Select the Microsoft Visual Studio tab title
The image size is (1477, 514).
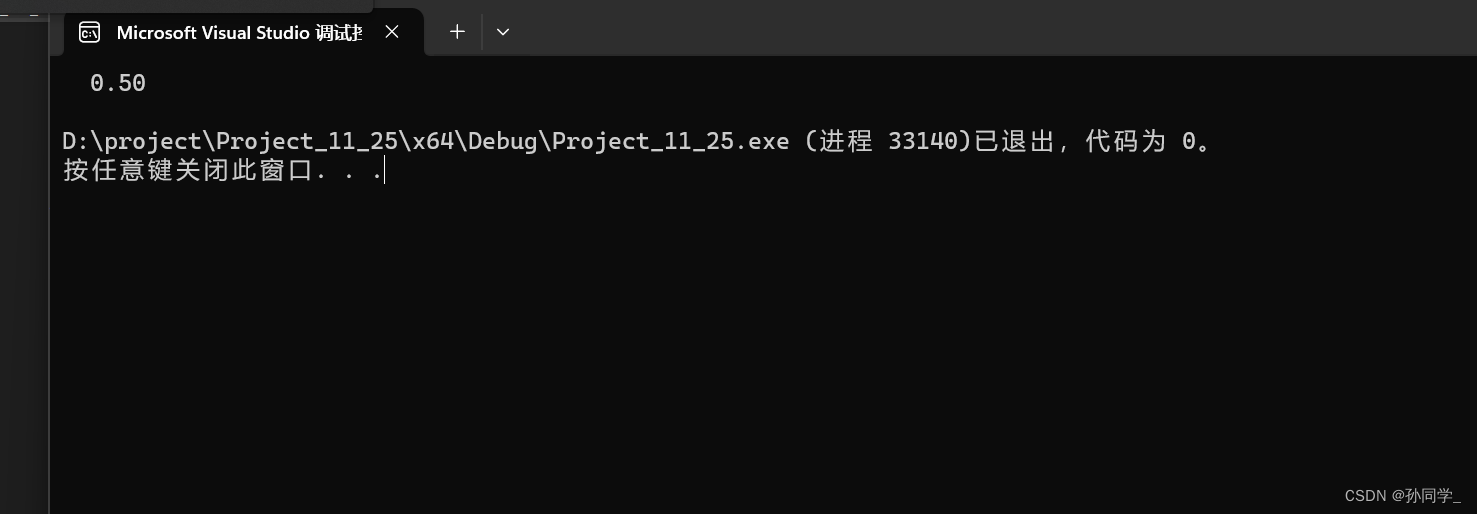tap(238, 32)
